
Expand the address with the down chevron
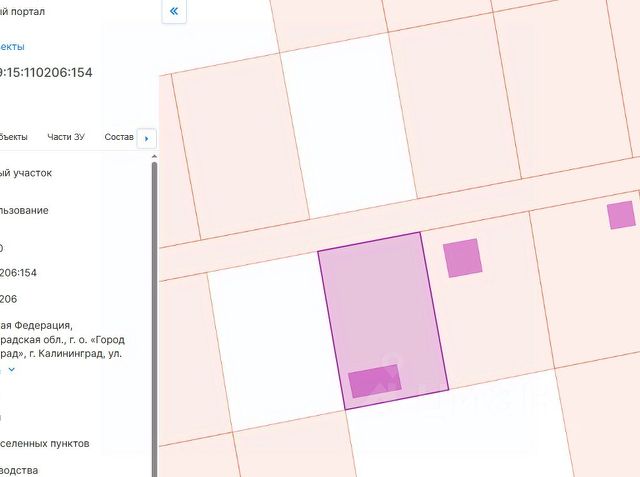tap(12, 370)
